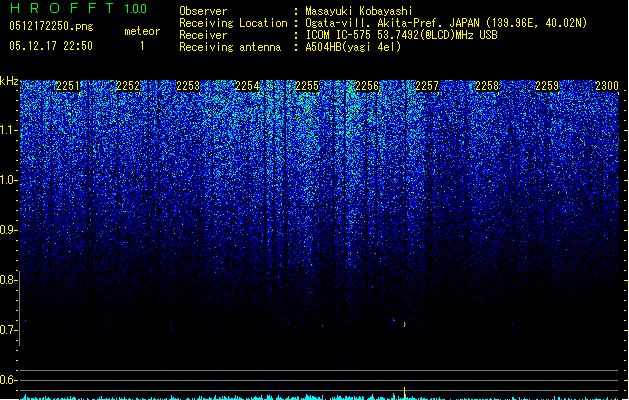Click the 'meteor' label
The width and height of the screenshot is (629, 400).
[142, 31]
